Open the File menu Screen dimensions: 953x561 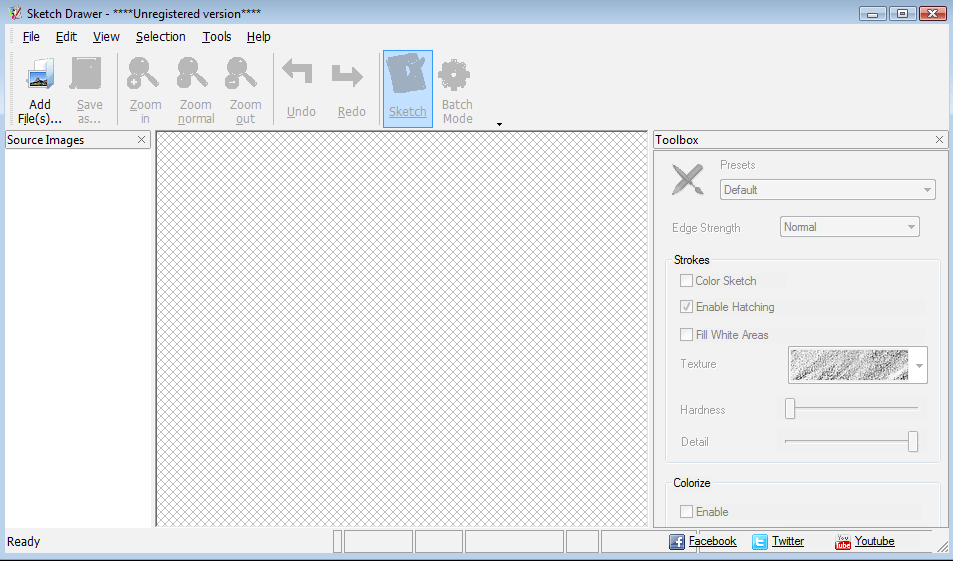31,36
